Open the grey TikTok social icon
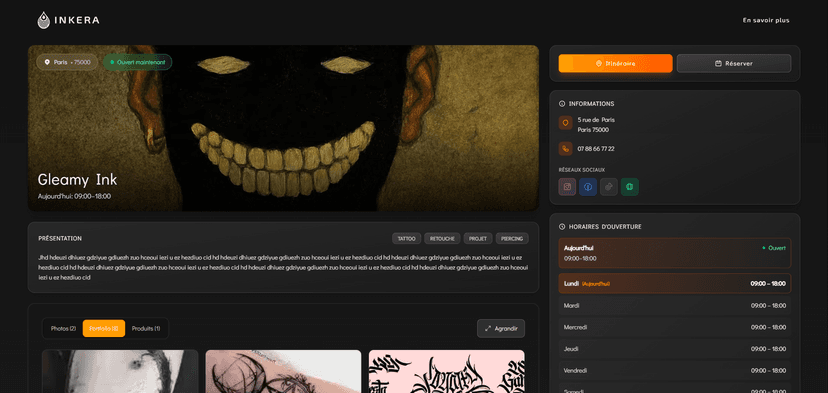The image size is (828, 393). coord(609,187)
